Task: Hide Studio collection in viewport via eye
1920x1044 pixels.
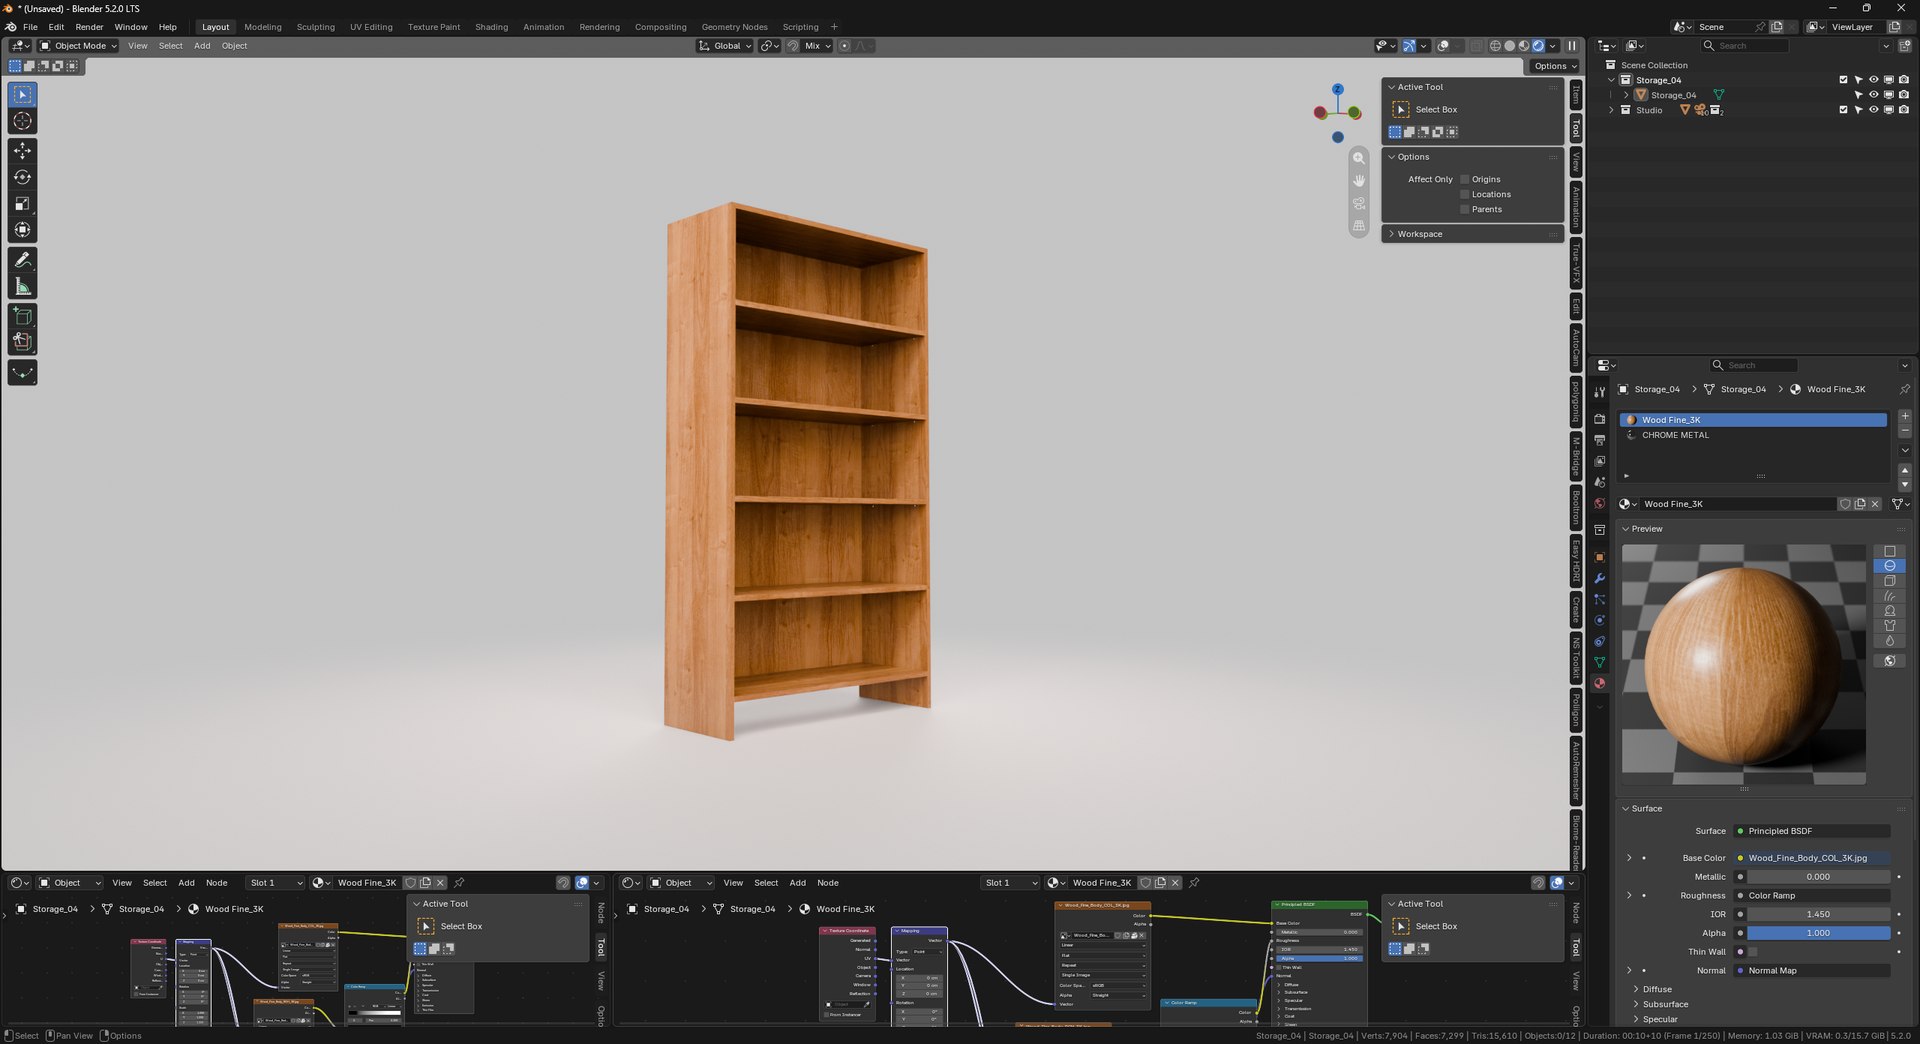Action: pyautogui.click(x=1874, y=110)
